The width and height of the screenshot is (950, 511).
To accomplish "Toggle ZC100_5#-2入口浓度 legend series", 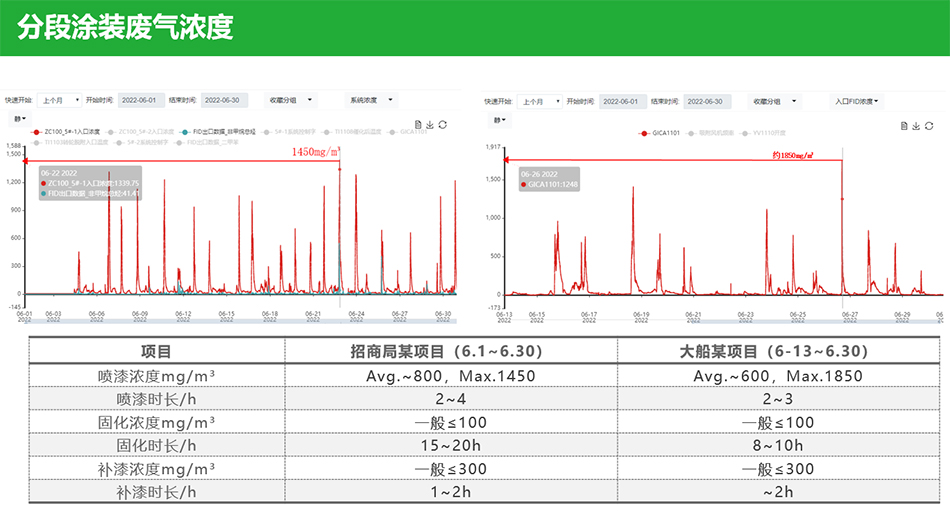I will (141, 132).
